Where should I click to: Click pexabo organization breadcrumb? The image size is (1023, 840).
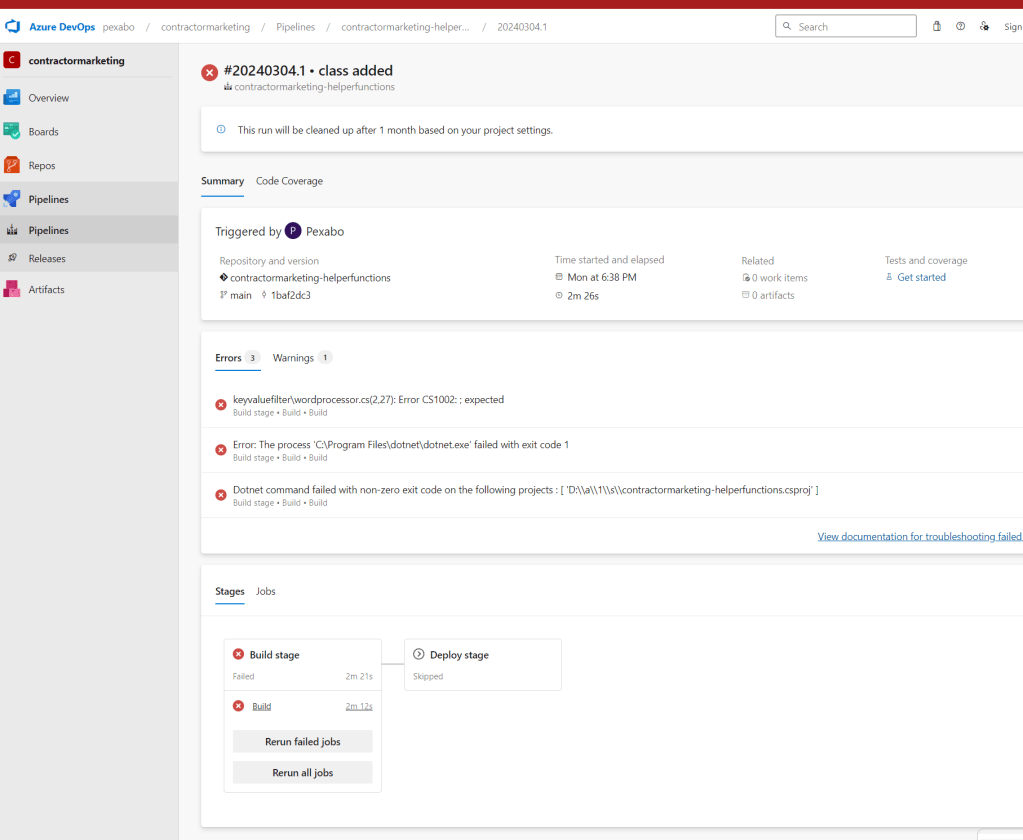click(119, 27)
